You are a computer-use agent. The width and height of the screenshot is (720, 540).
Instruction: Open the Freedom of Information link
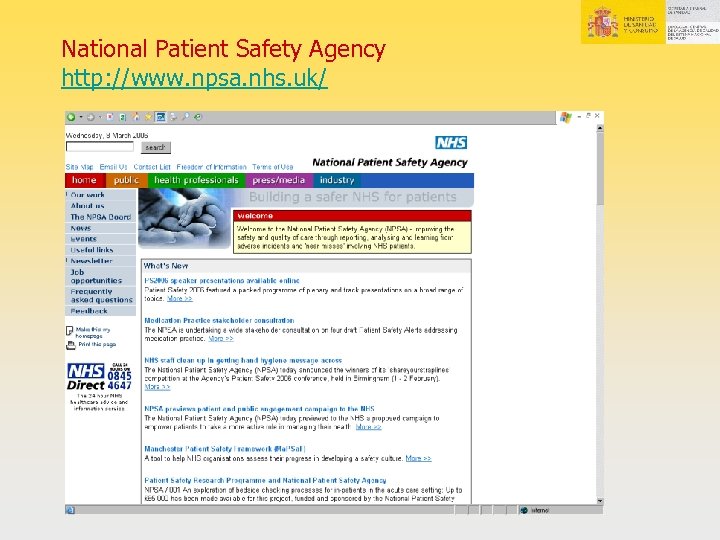212,167
